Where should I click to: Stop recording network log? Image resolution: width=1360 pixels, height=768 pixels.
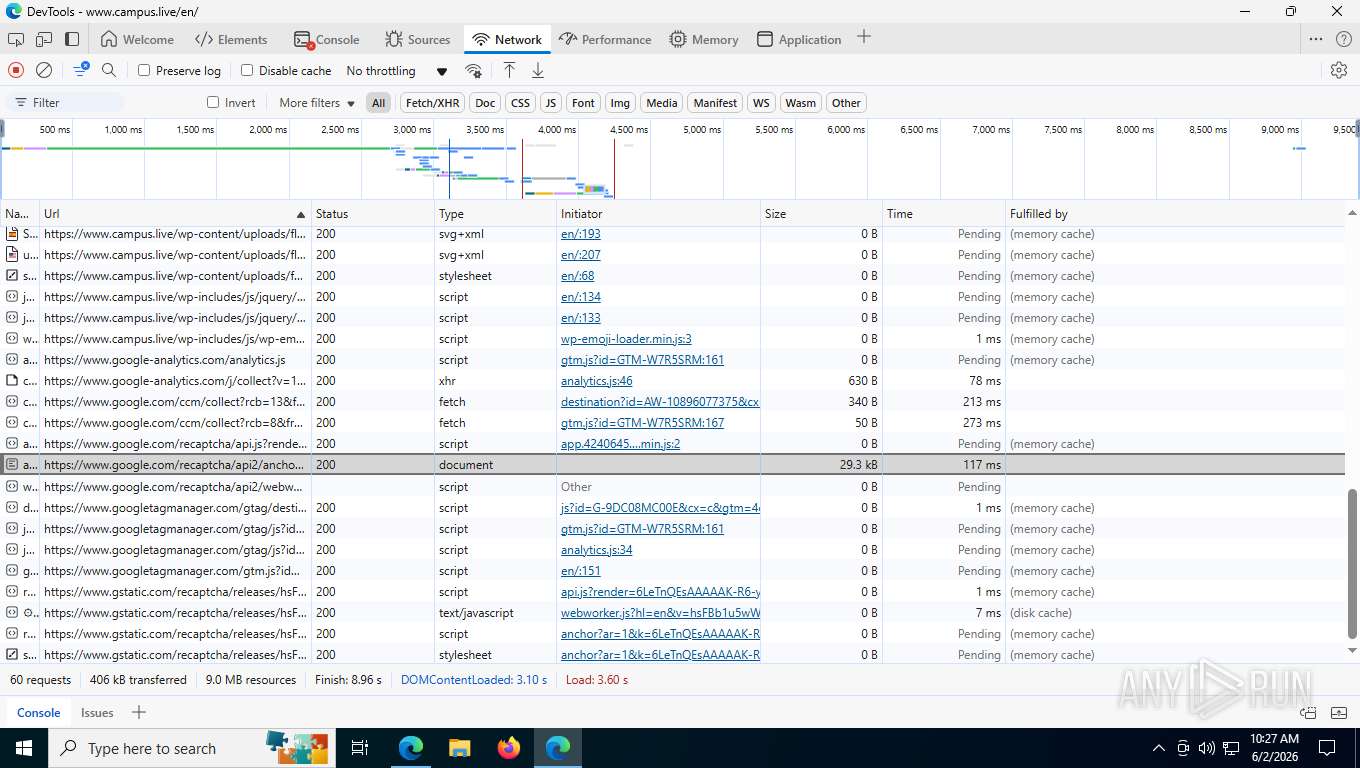(16, 70)
